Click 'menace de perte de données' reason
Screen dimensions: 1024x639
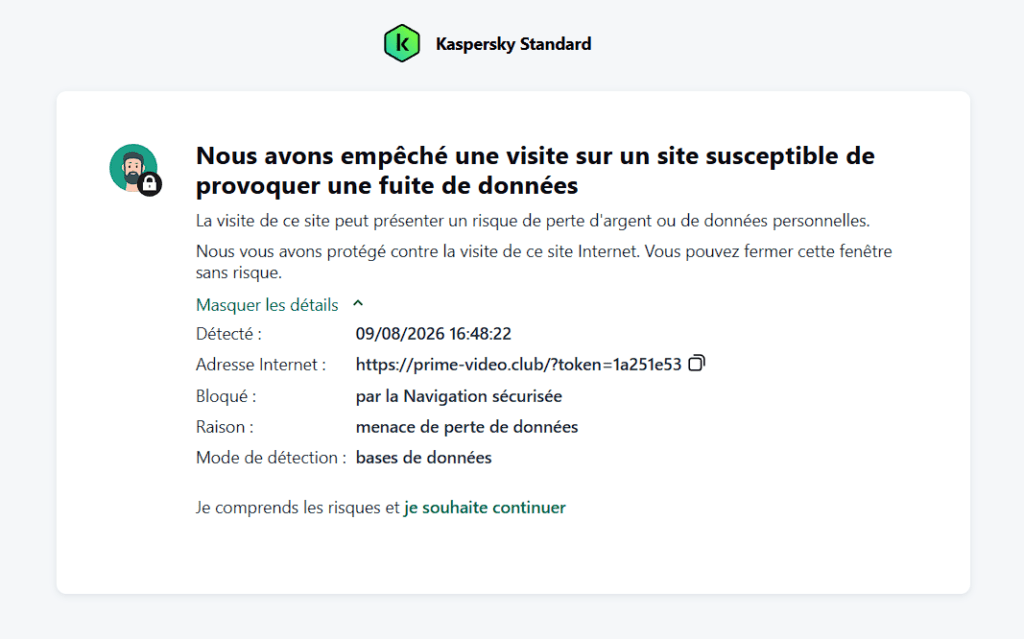[x=466, y=427]
